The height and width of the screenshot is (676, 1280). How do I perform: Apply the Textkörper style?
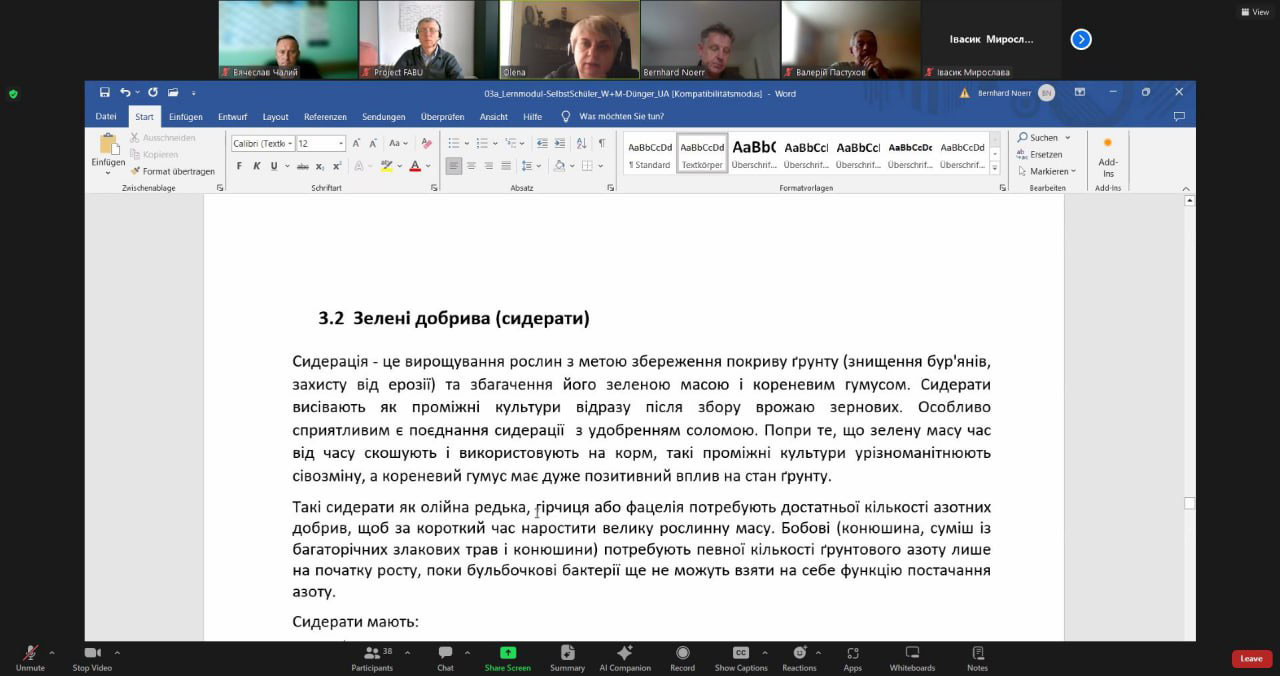[x=702, y=153]
